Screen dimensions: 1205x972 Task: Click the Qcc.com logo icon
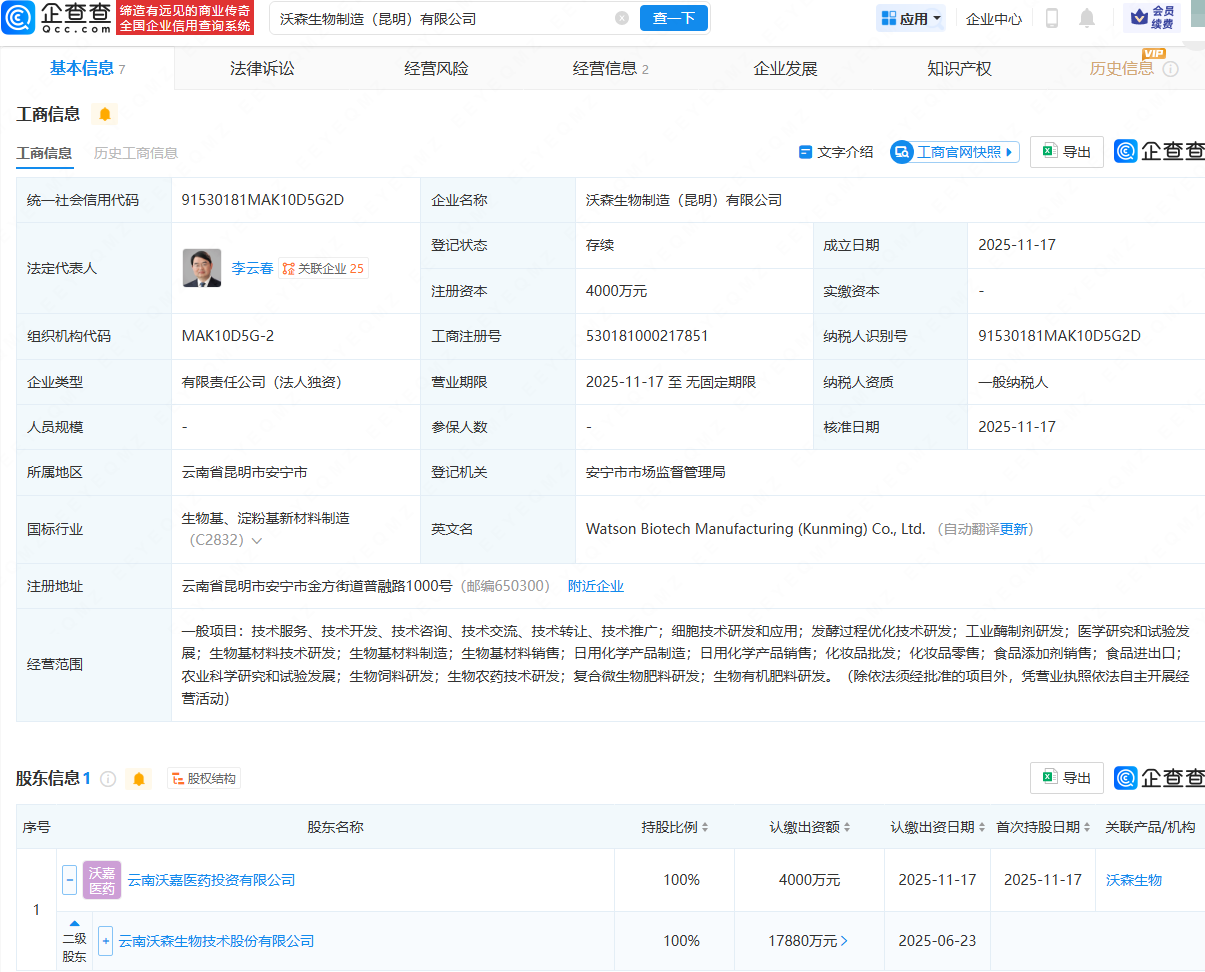(x=19, y=18)
